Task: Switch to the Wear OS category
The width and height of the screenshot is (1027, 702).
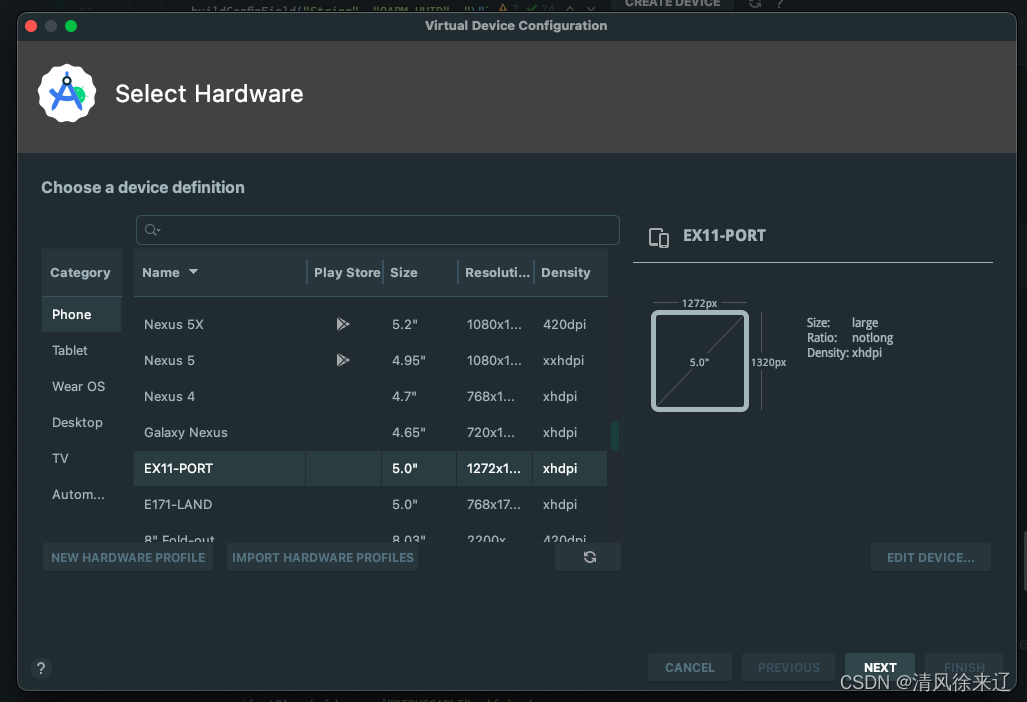Action: point(78,386)
